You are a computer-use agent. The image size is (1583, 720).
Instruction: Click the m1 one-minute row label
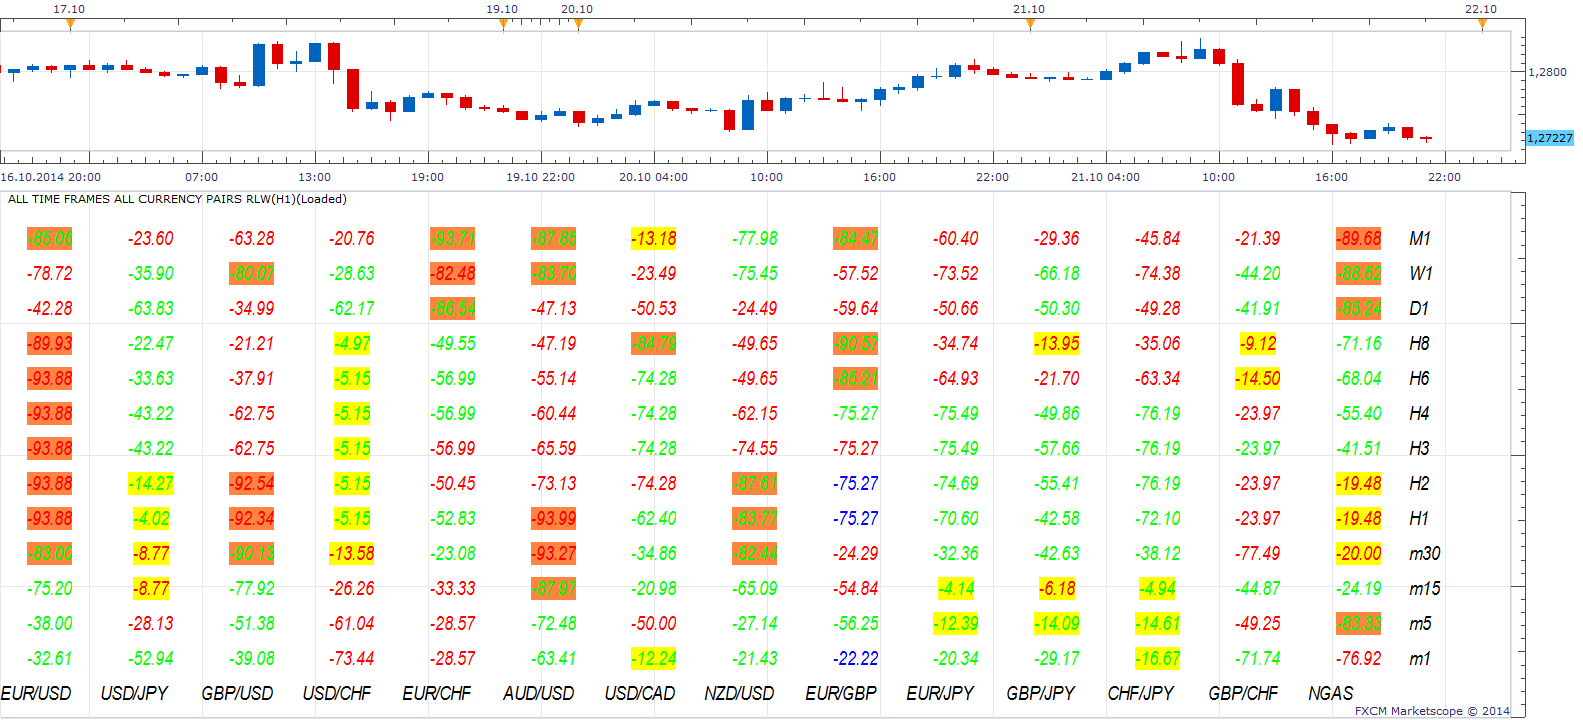click(1420, 659)
